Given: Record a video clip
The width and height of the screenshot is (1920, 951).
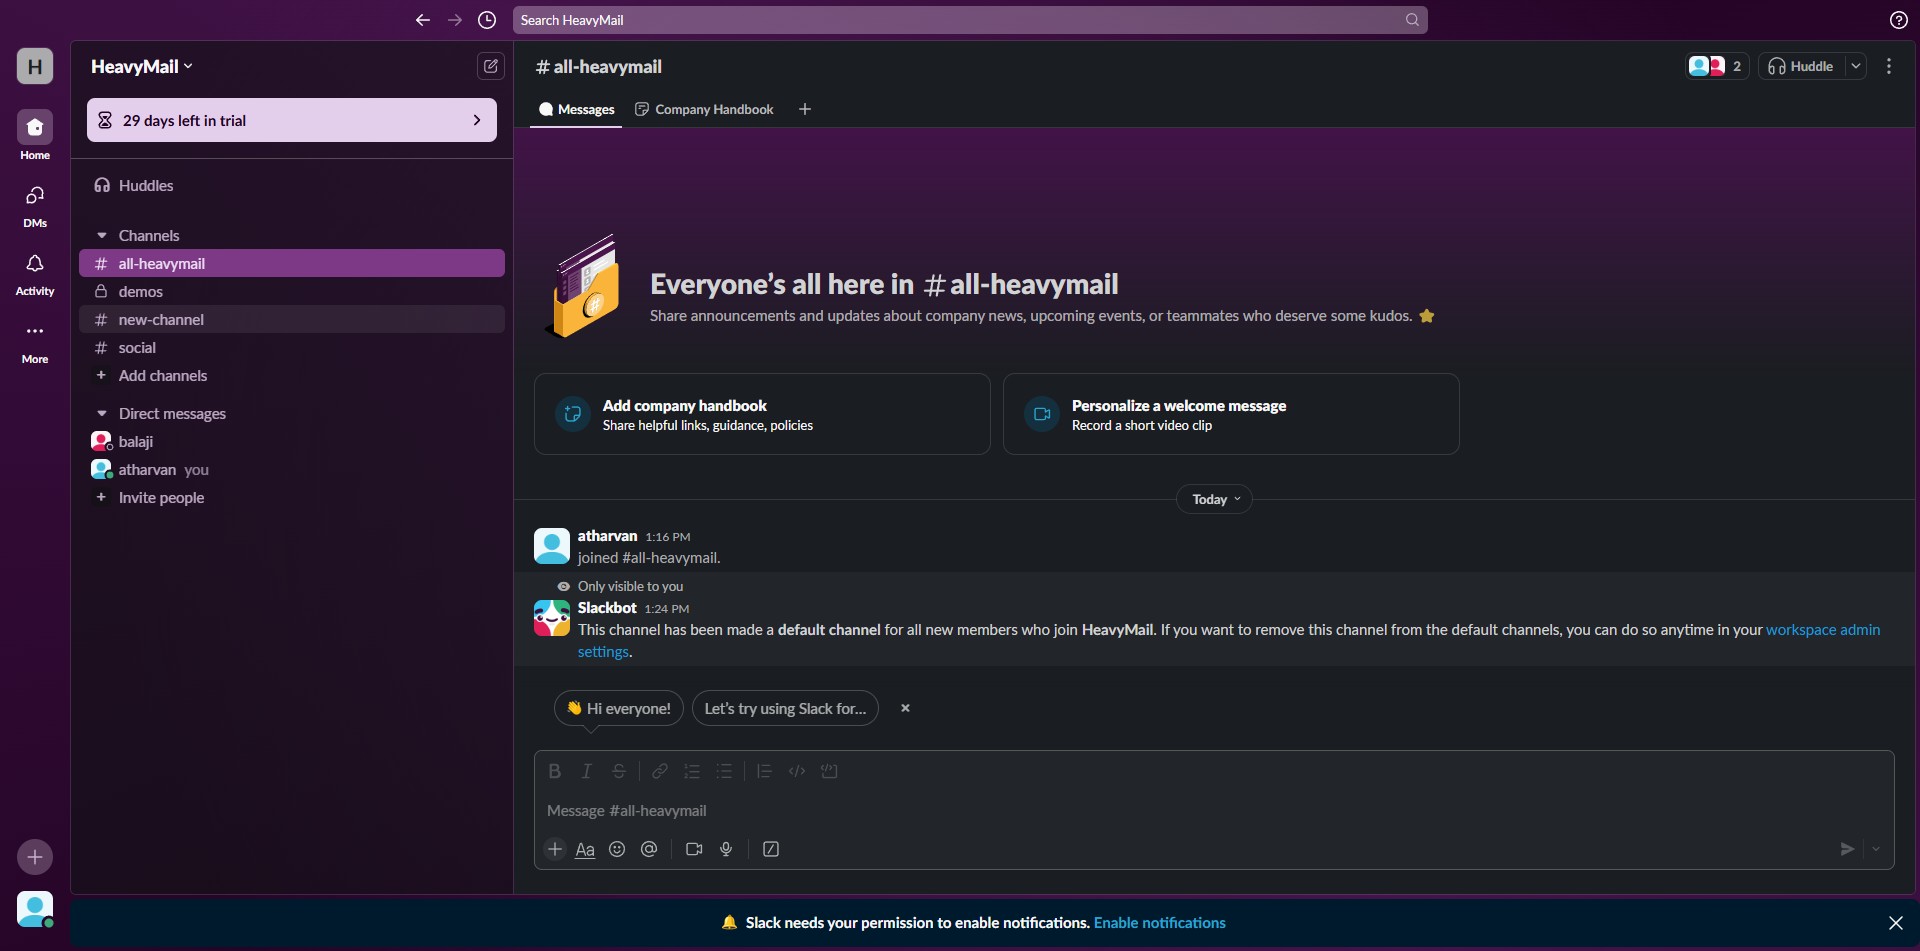Looking at the screenshot, I should point(694,849).
